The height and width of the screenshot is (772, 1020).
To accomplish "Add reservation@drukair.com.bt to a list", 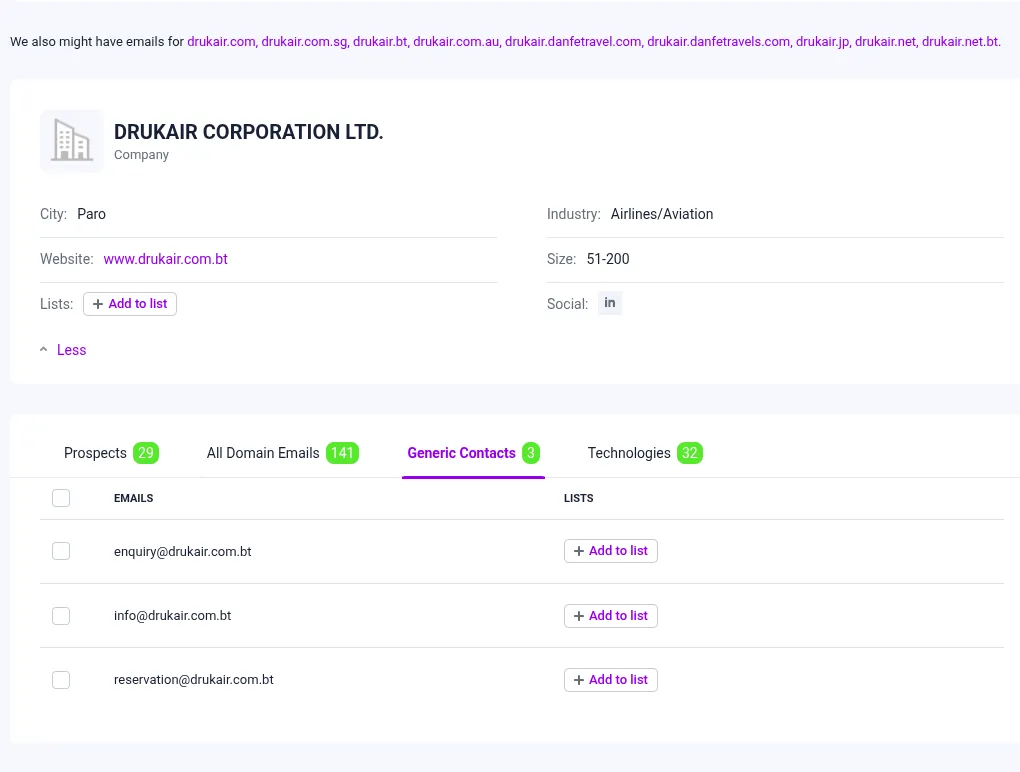I will click(611, 680).
